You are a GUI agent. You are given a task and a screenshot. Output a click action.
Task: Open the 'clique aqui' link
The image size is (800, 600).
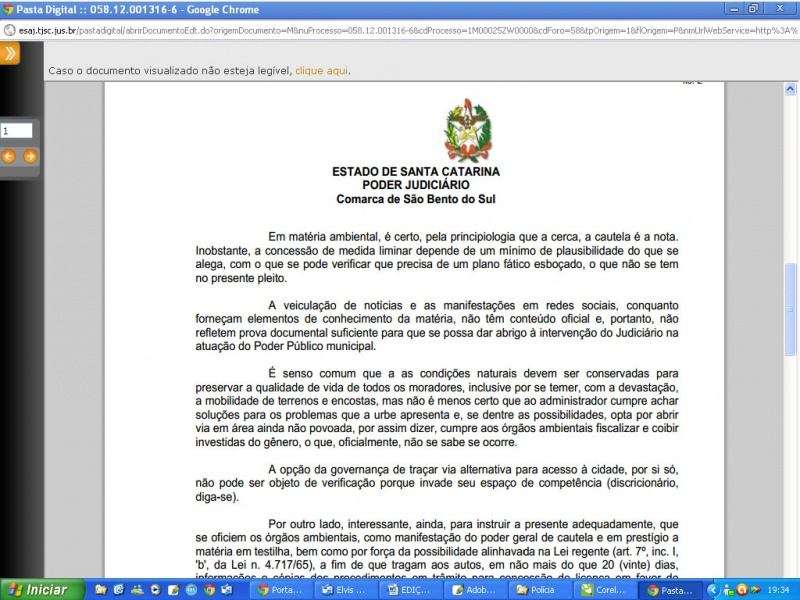321,70
